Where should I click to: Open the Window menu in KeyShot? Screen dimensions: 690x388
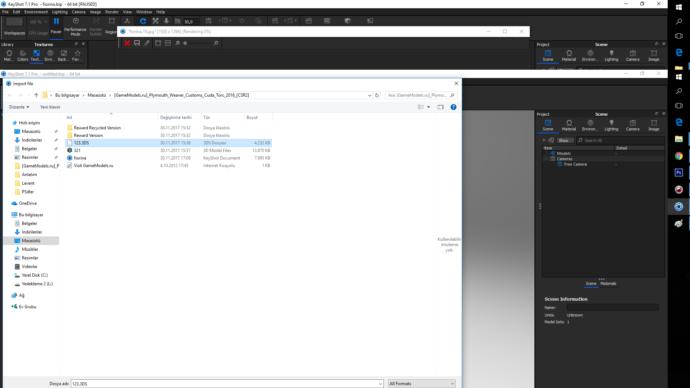[144, 12]
